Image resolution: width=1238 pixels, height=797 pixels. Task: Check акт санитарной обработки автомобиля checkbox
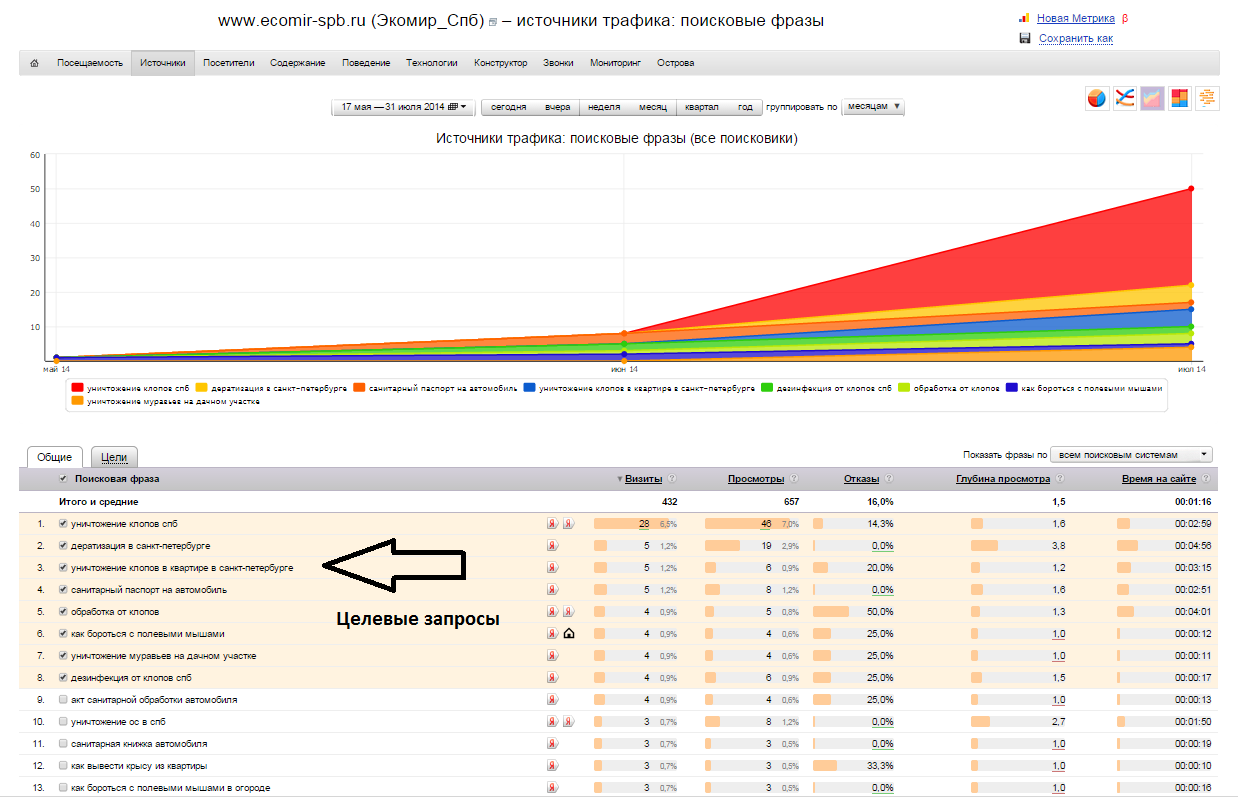tap(64, 699)
